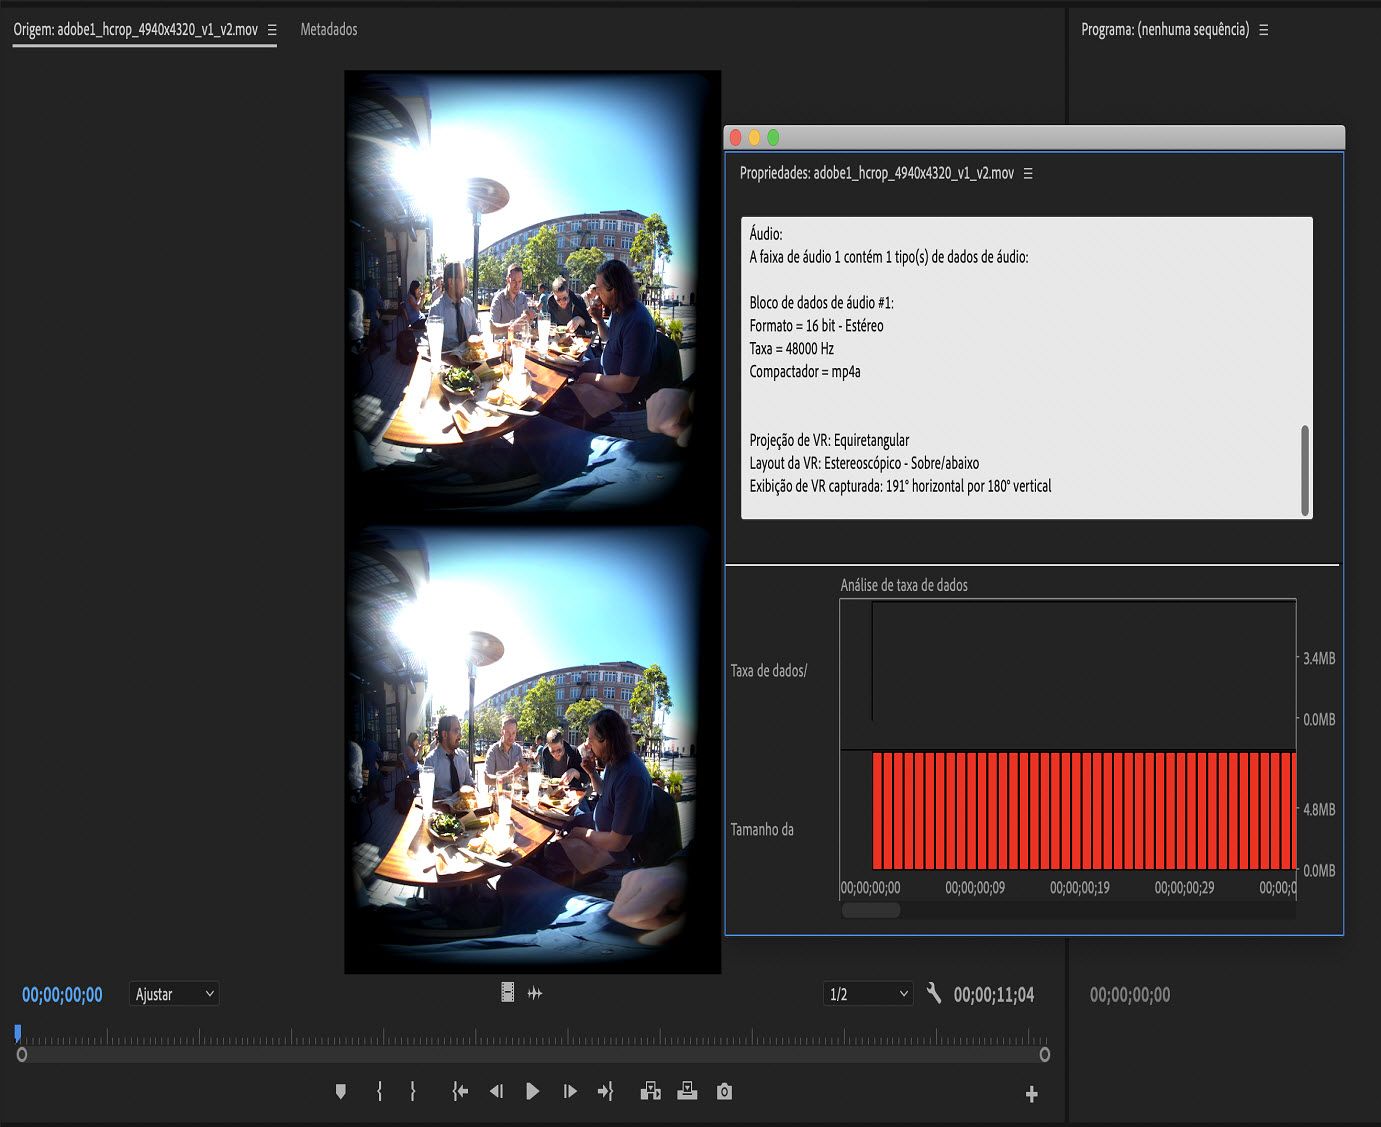This screenshot has height=1127, width=1381.
Task: Start playback of the clip
Action: coord(532,1091)
